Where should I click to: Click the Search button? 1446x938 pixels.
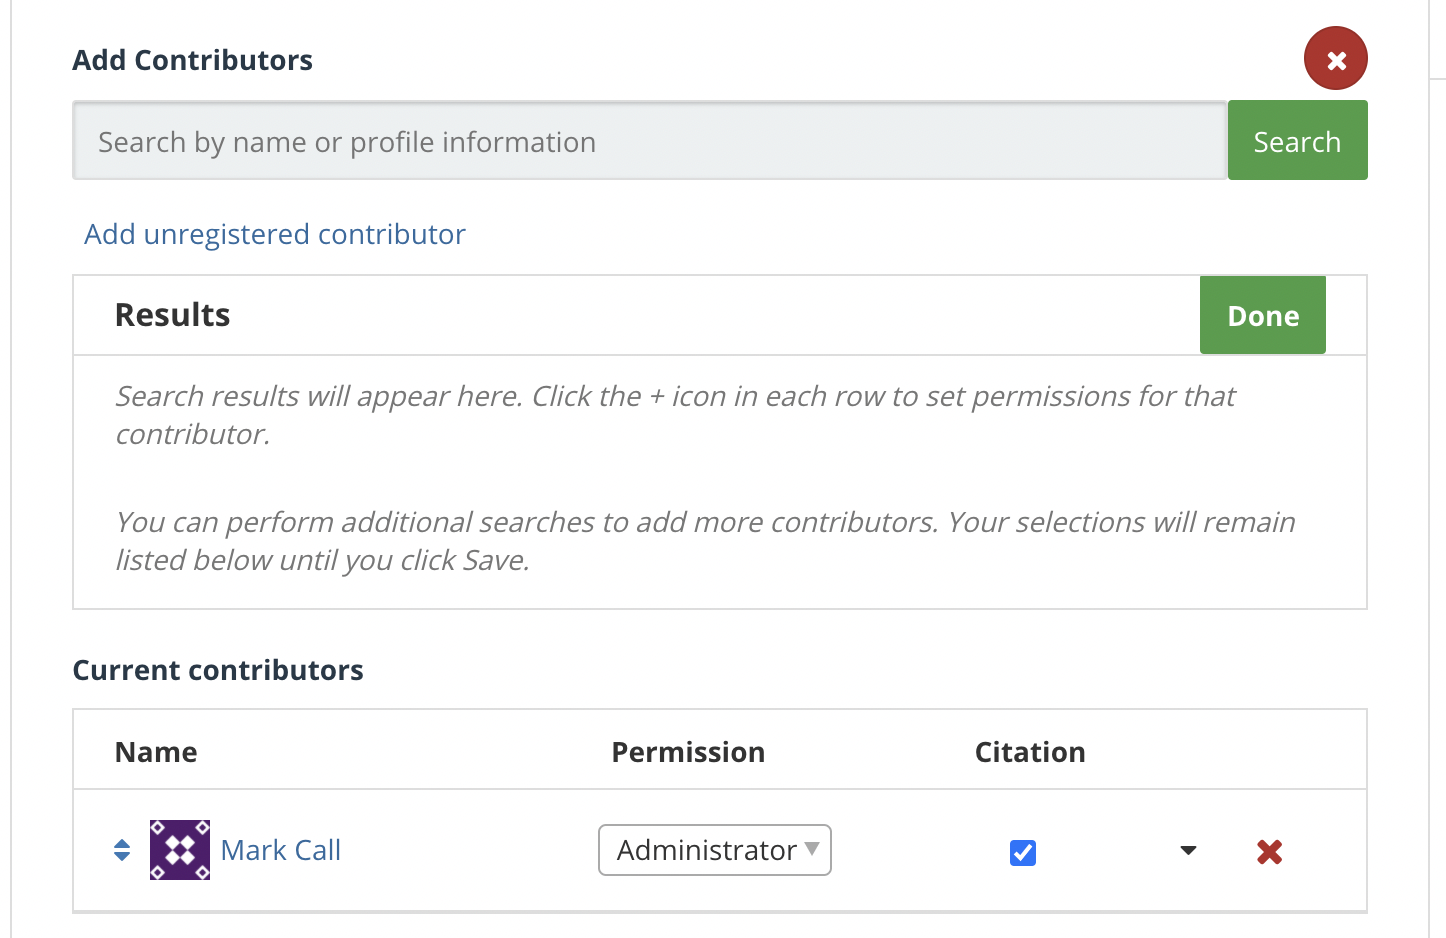click(x=1297, y=140)
